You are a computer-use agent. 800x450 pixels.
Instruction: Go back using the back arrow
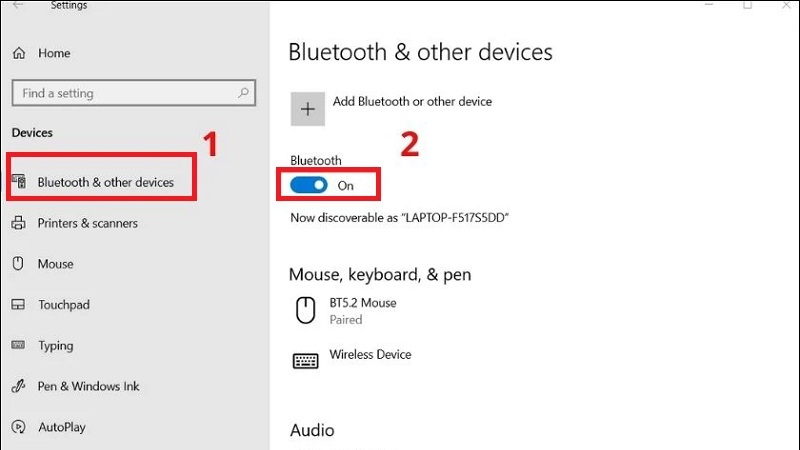point(17,6)
